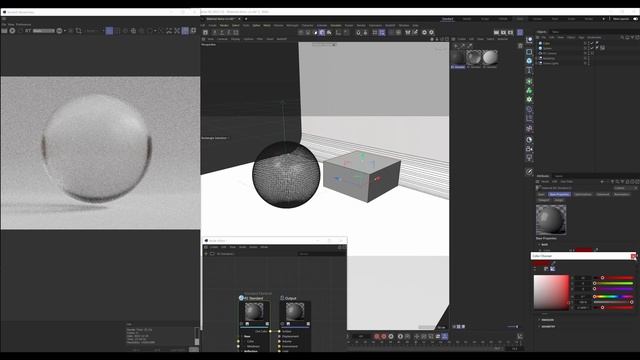Click the red base Color swatch in attributes
The height and width of the screenshot is (360, 640).
pos(584,250)
